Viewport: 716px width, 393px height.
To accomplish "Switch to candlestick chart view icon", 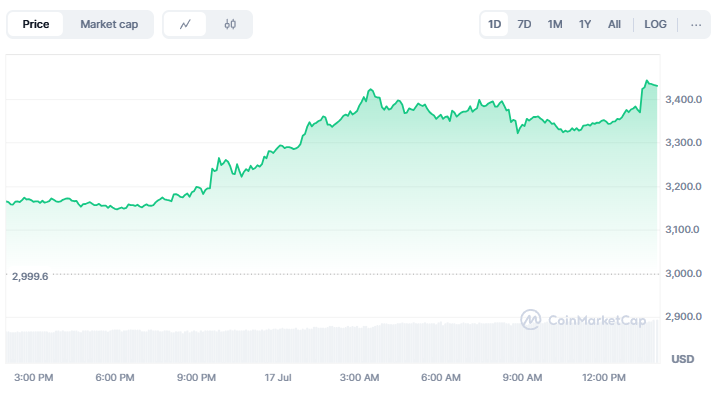I will pyautogui.click(x=230, y=24).
